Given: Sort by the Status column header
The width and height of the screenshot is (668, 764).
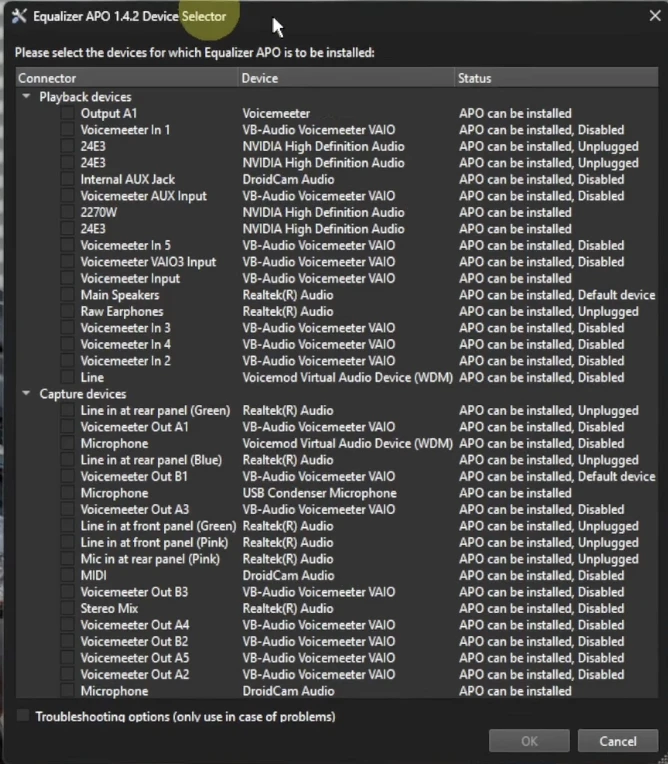Looking at the screenshot, I should coord(556,78).
